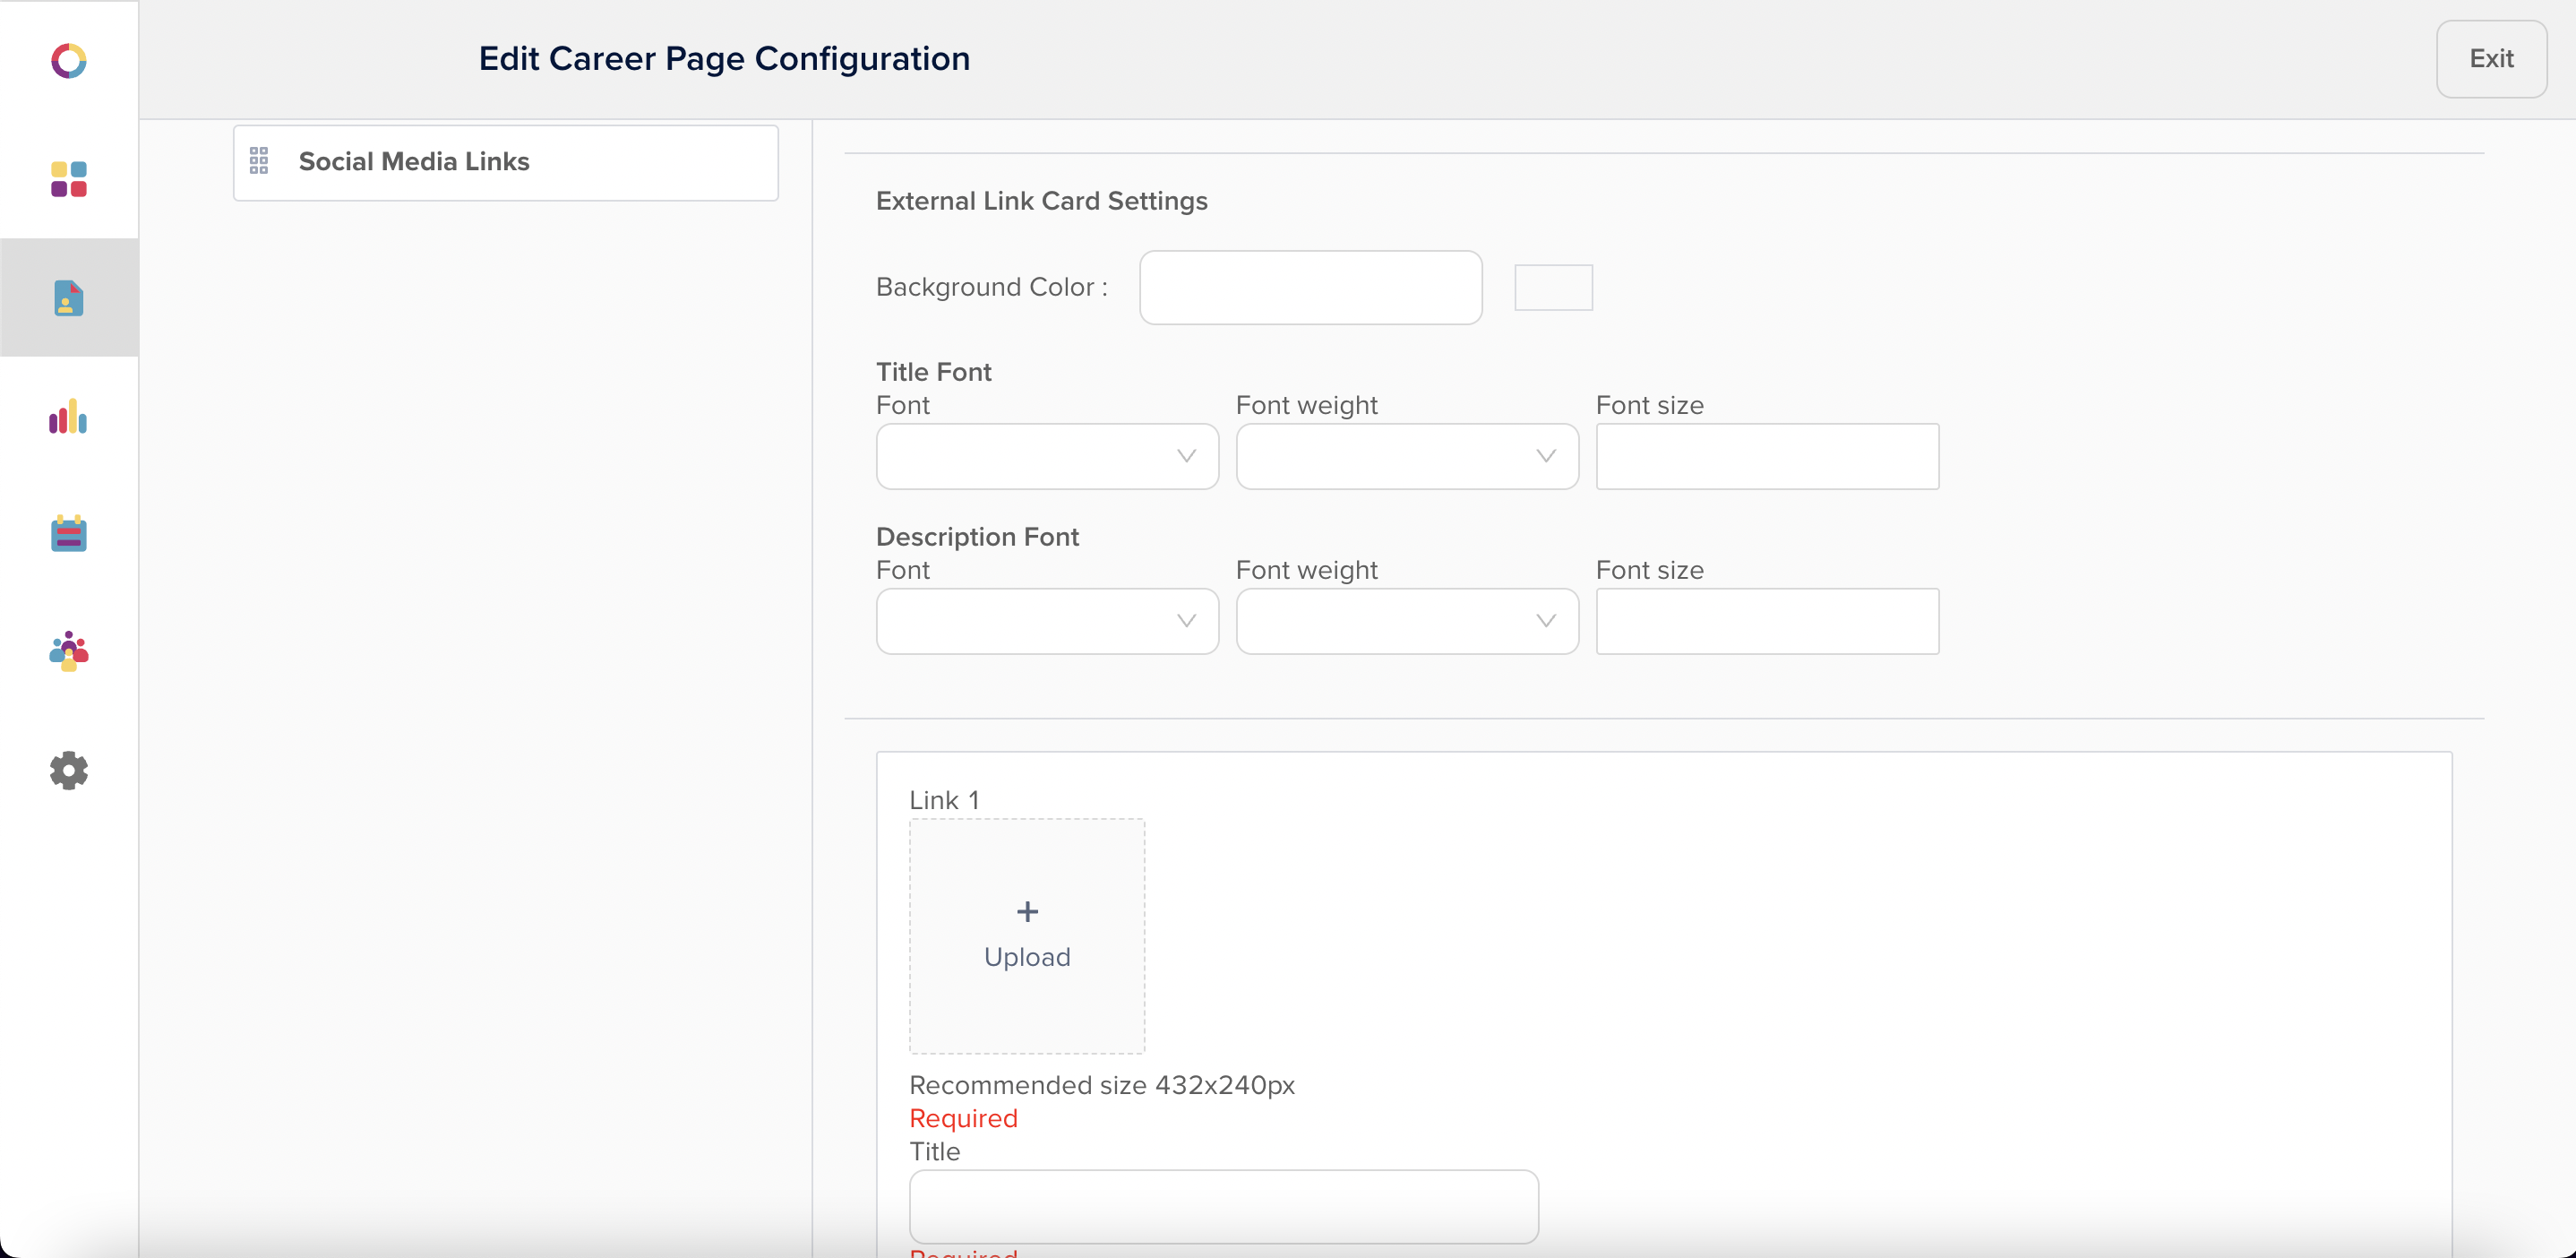This screenshot has height=1258, width=2576.
Task: Open the people group icon in sidebar
Action: pyautogui.click(x=69, y=651)
